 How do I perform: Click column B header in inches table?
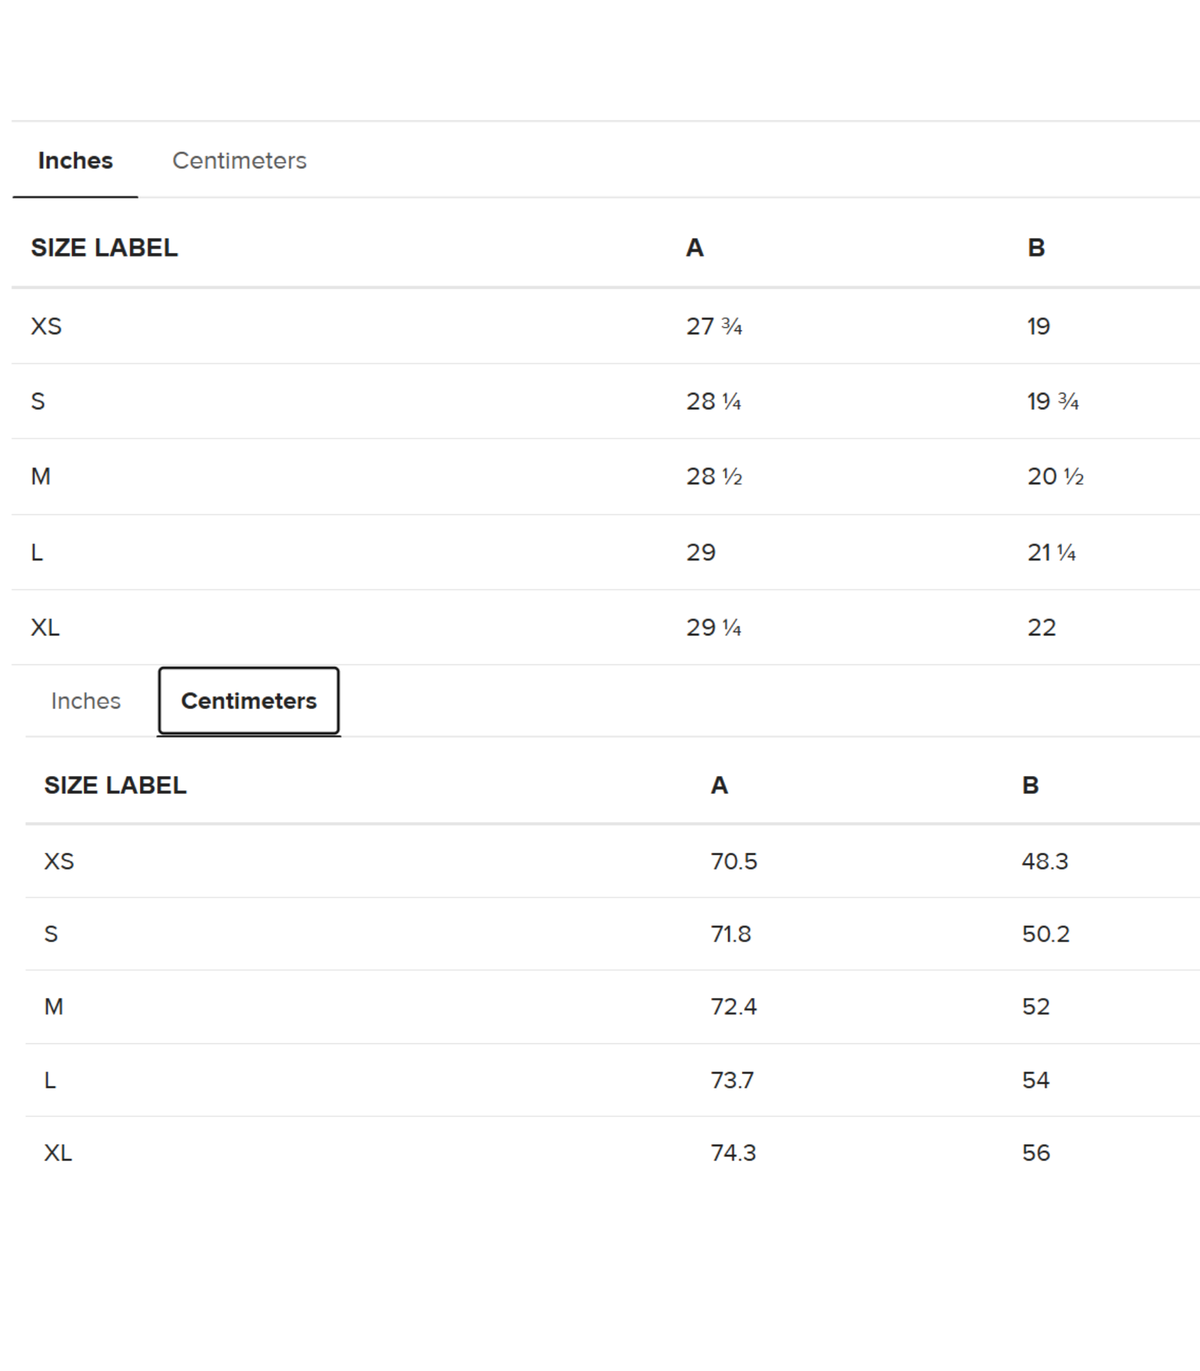[1036, 248]
